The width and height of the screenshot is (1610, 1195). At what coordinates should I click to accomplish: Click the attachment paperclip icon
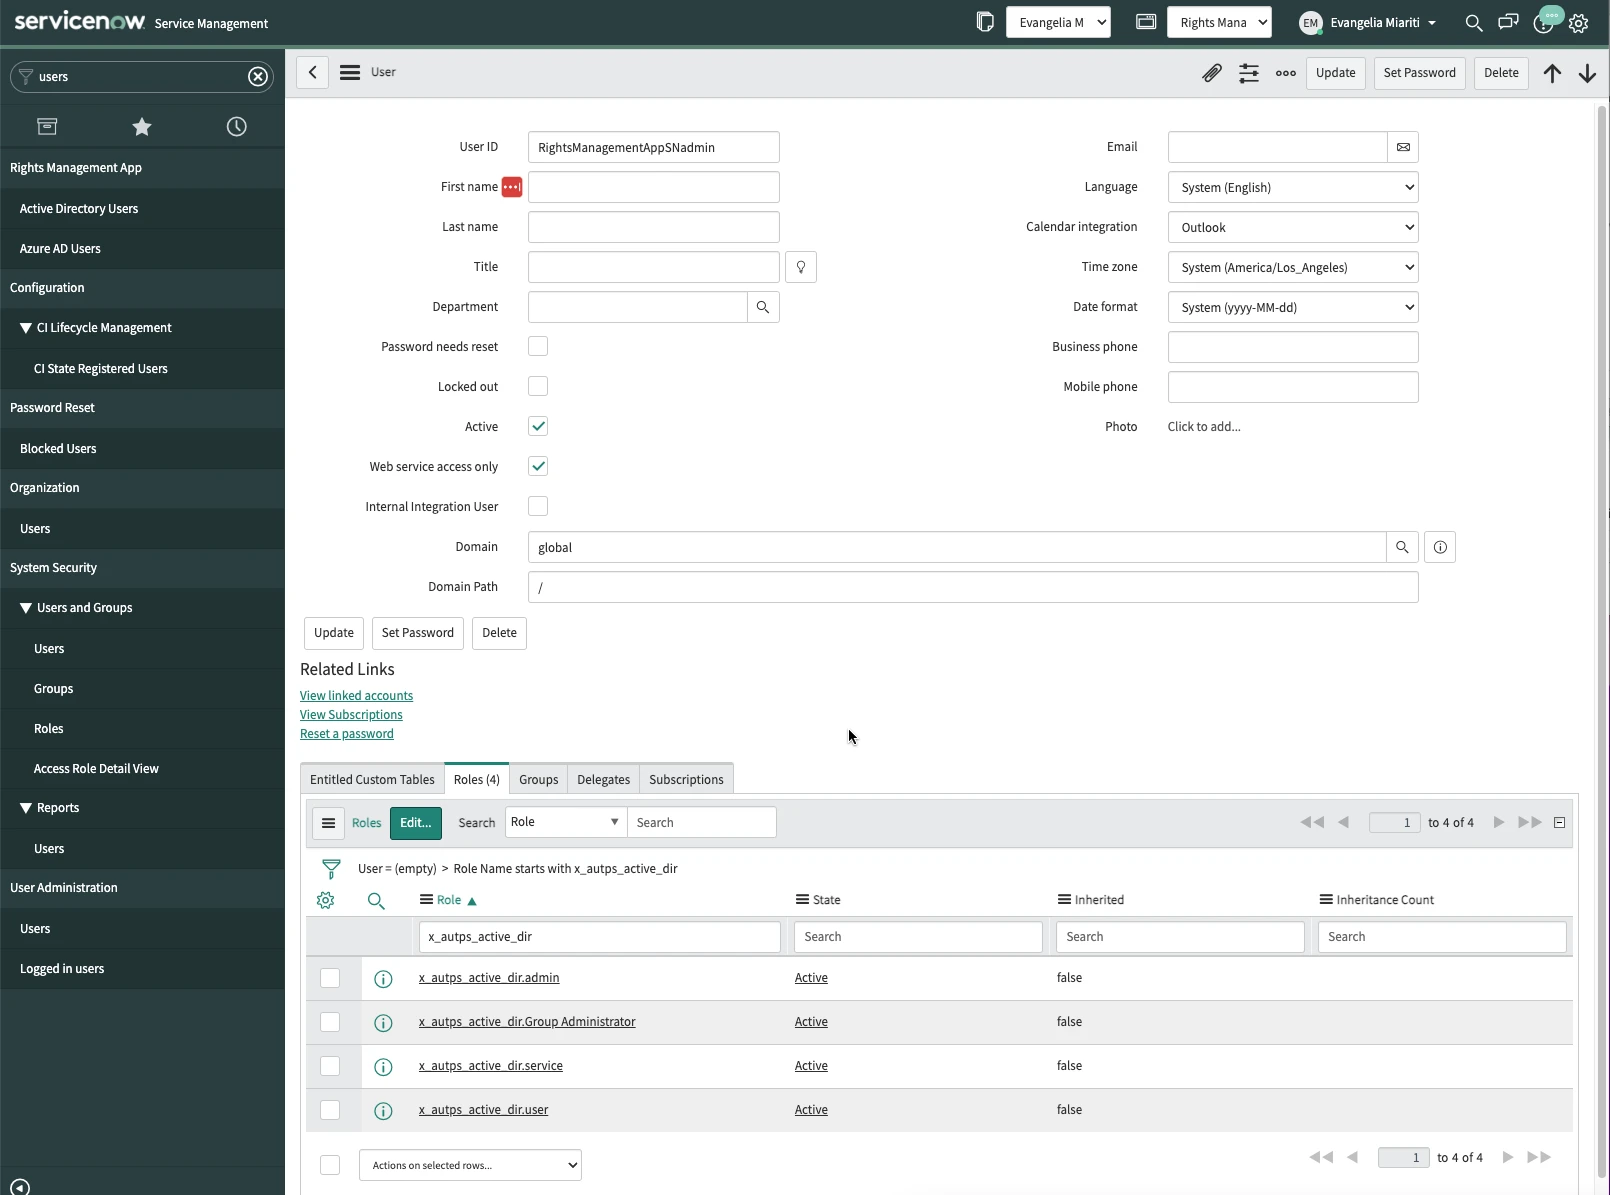click(x=1211, y=73)
